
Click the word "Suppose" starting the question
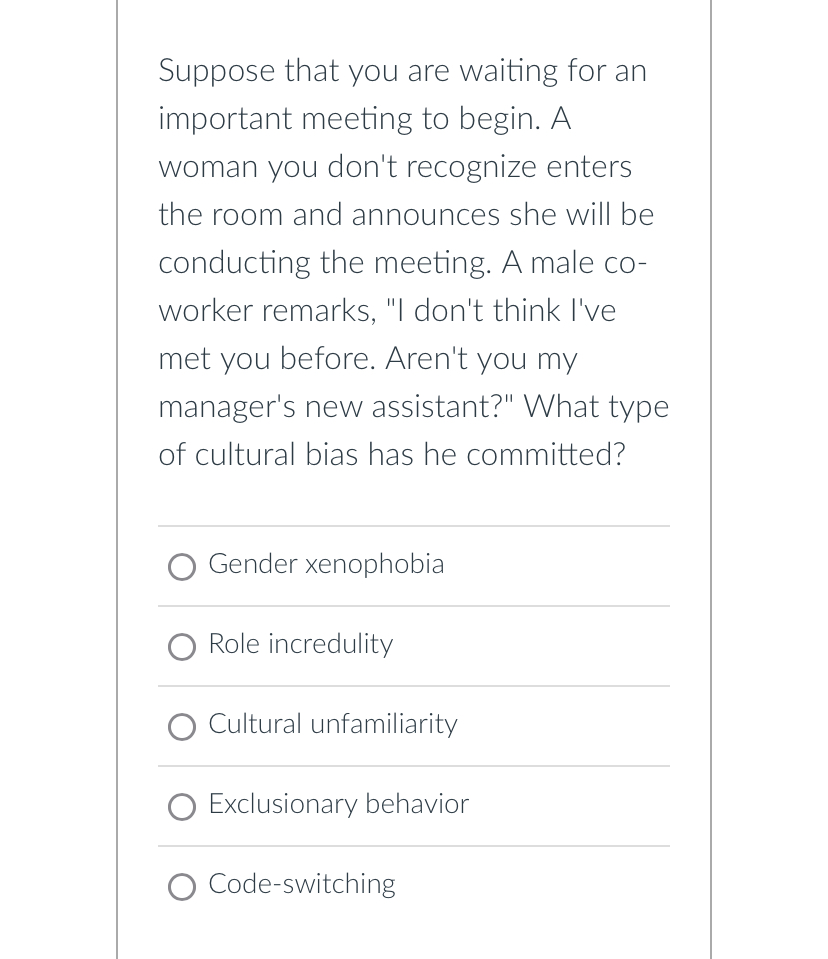(x=216, y=71)
